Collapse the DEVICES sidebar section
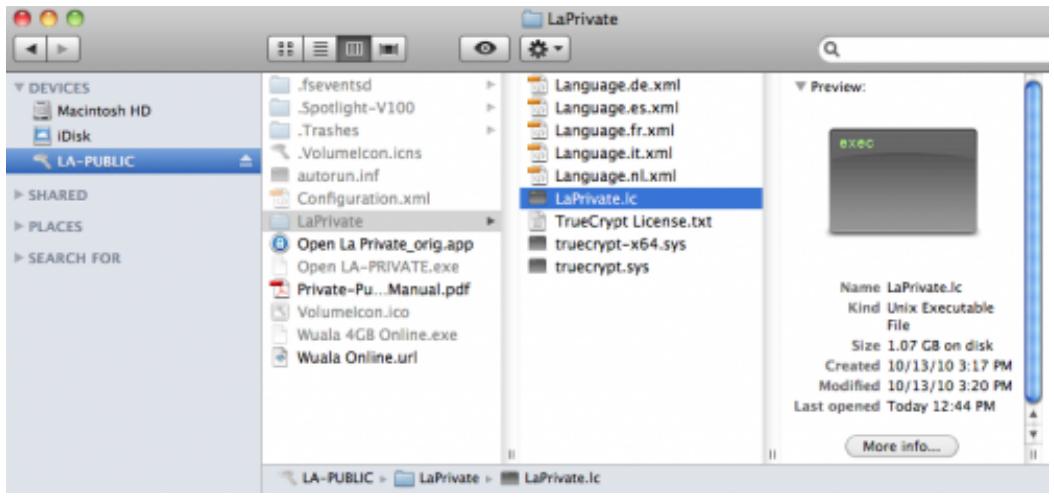 coord(19,88)
